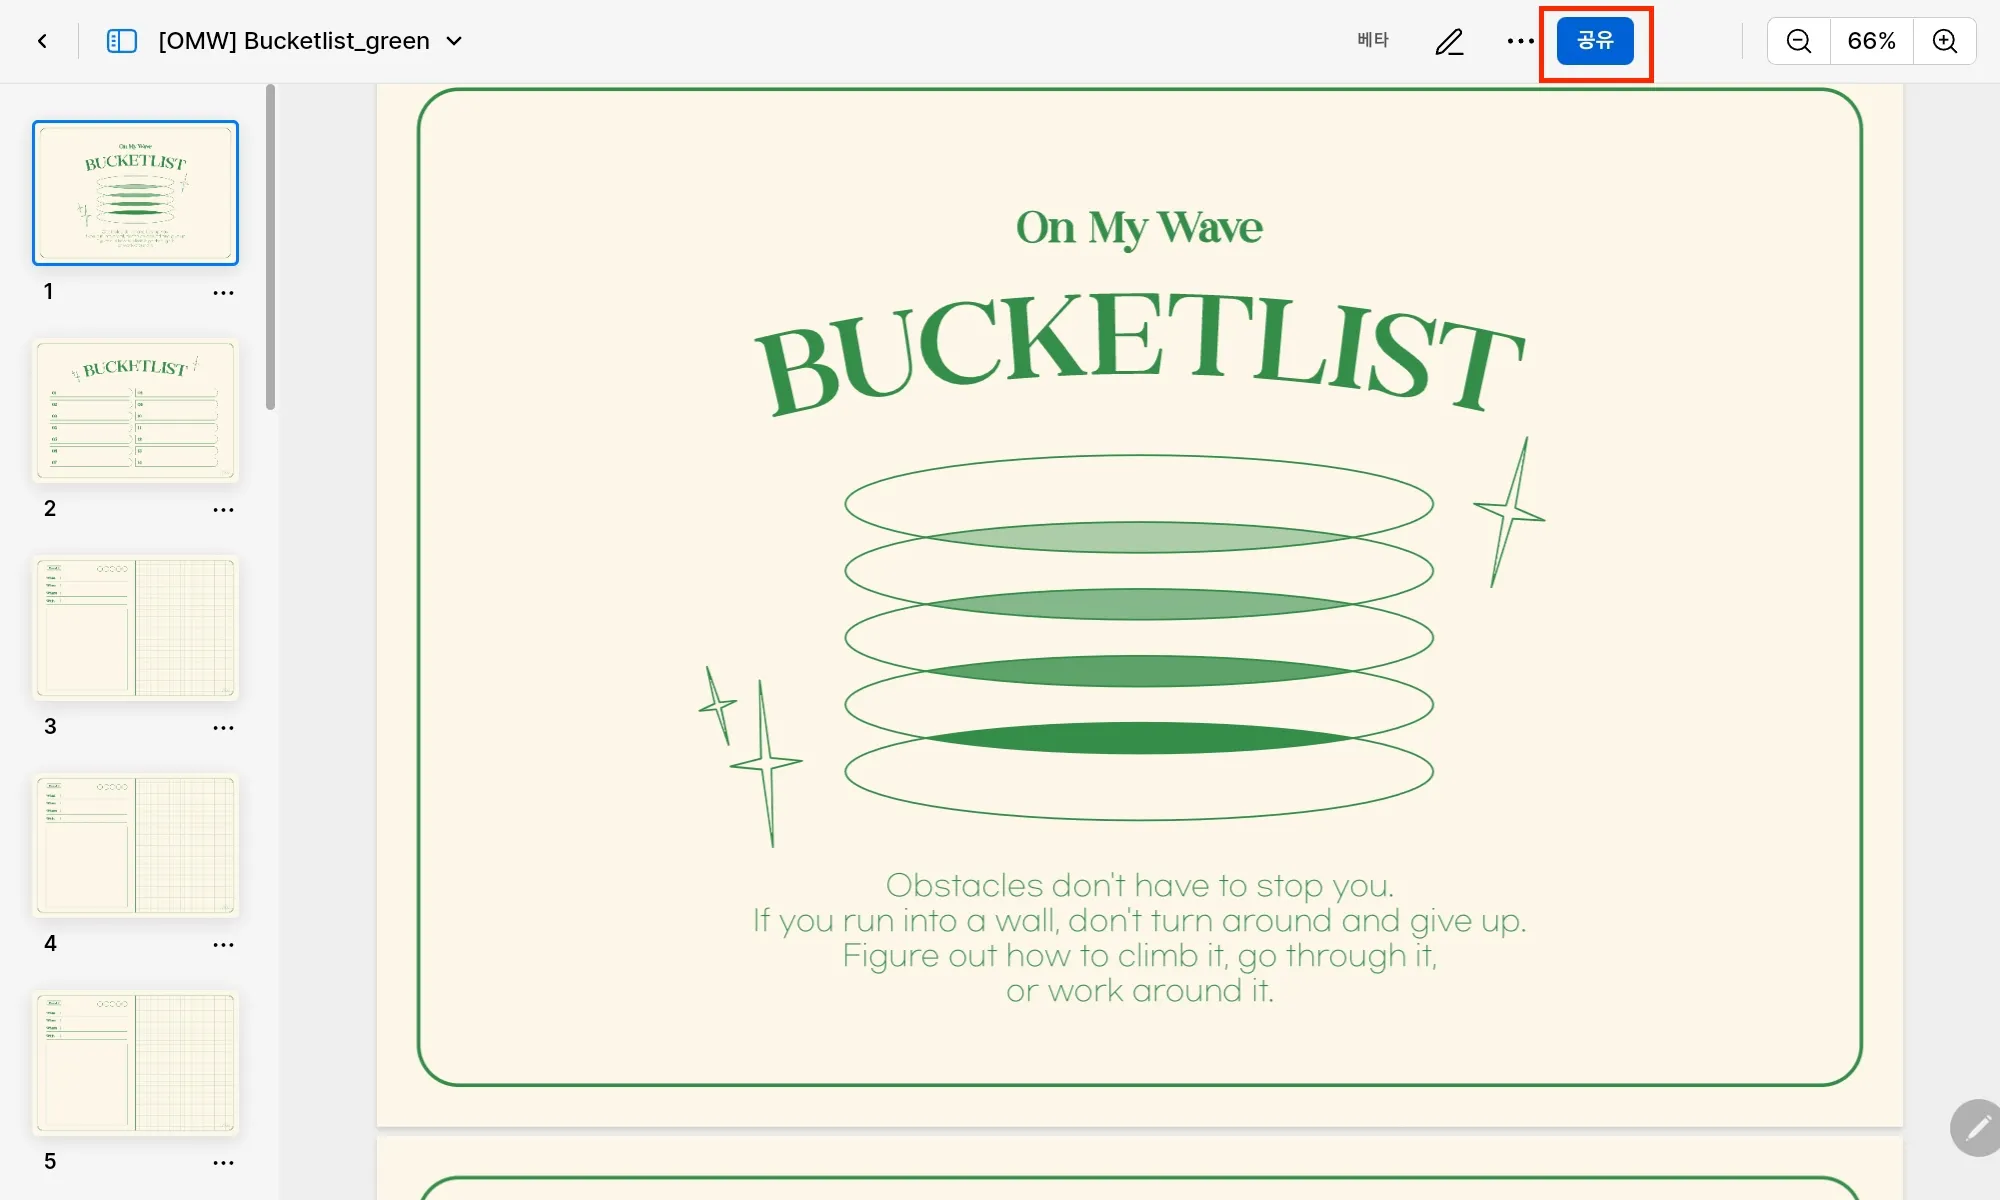This screenshot has width=2000, height=1200.
Task: Open the top toolbar more options menu
Action: [1520, 41]
